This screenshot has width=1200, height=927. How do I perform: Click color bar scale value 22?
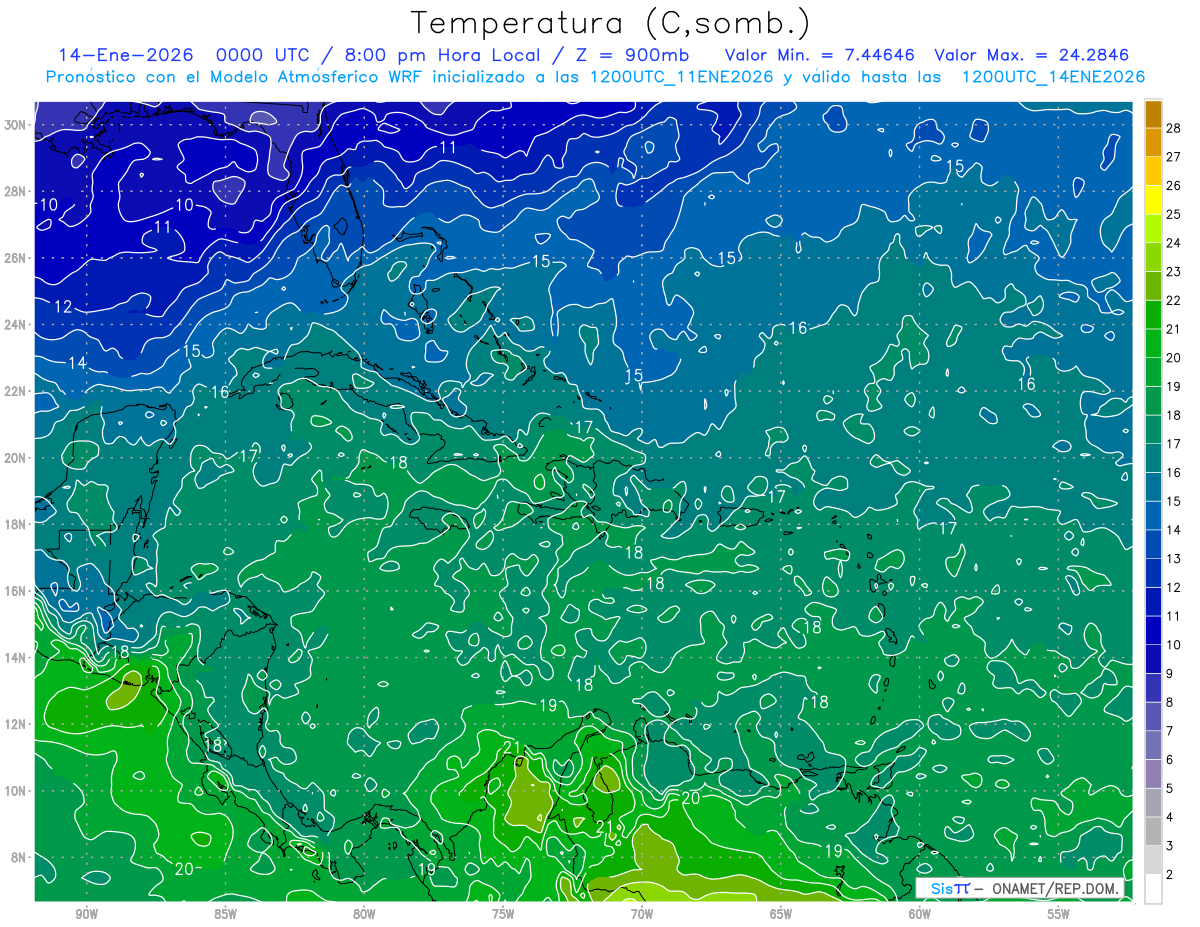(1174, 300)
